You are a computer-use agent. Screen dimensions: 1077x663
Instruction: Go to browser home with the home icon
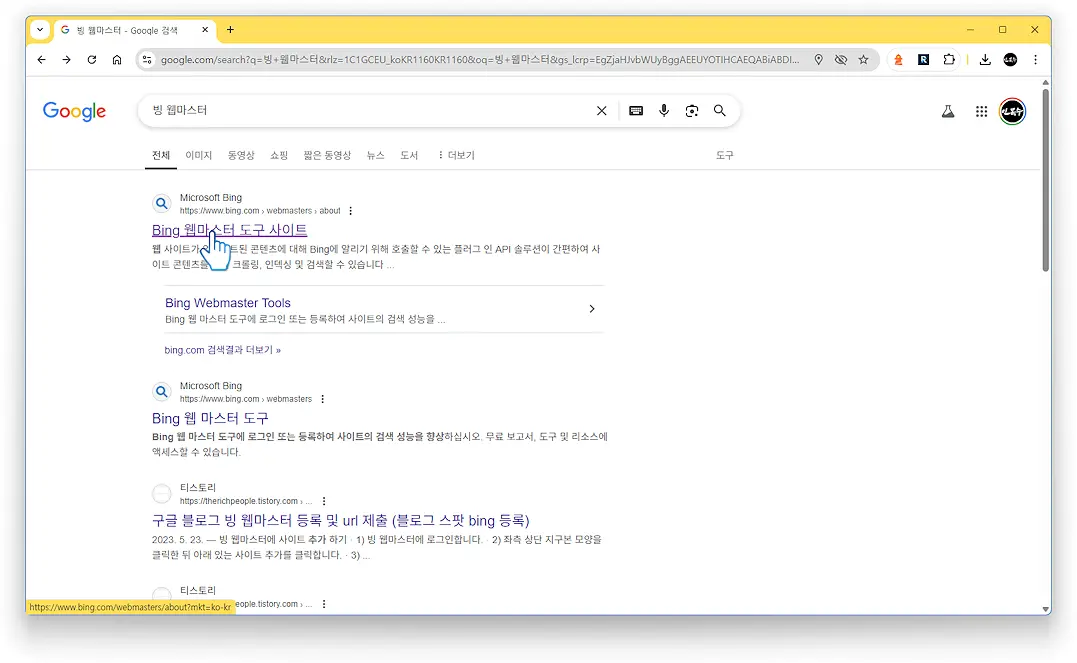116,60
